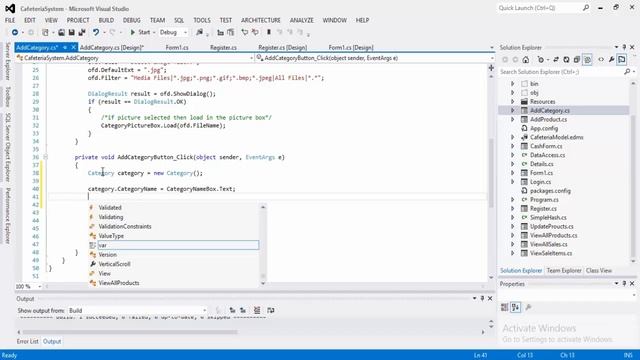The height and width of the screenshot is (360, 640).
Task: Toggle Word Wrap icon in Output panel
Action: pos(271,311)
